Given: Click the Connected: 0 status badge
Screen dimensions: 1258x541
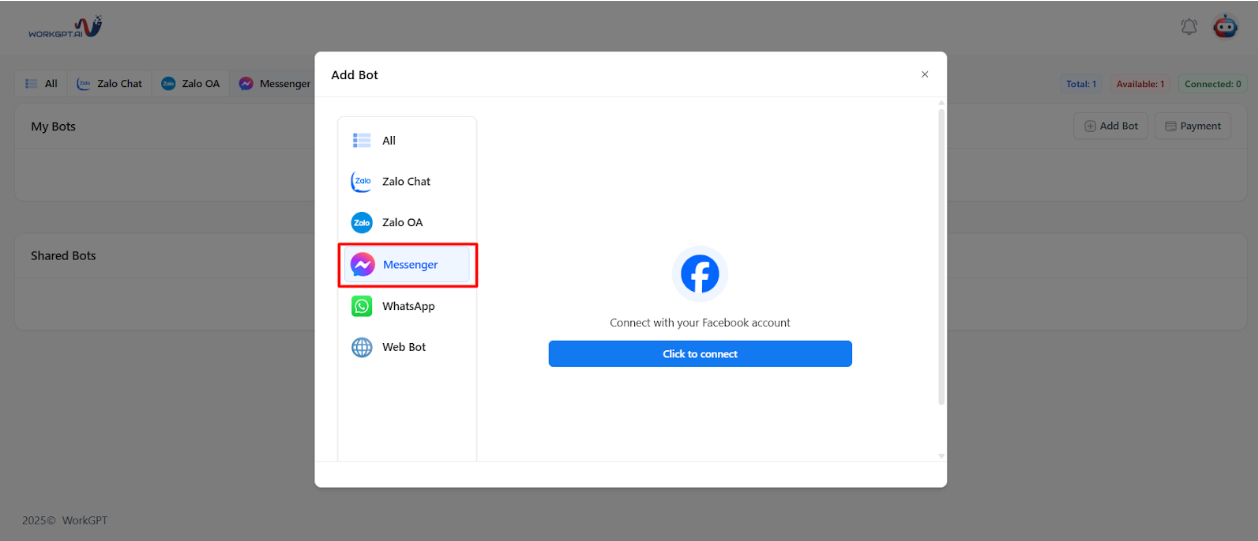Looking at the screenshot, I should point(1212,84).
